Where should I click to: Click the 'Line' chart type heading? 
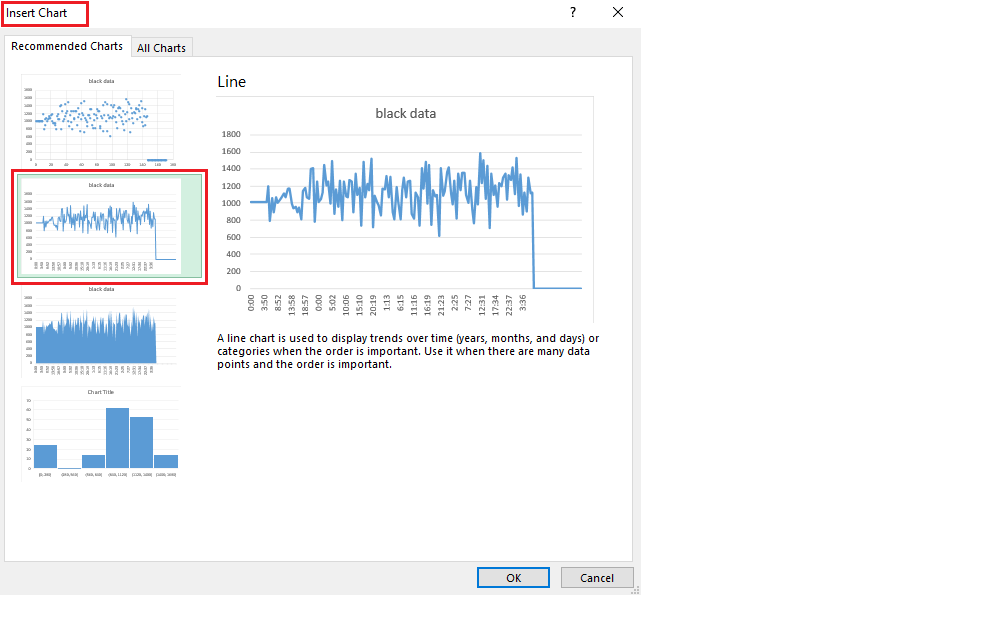(x=231, y=82)
